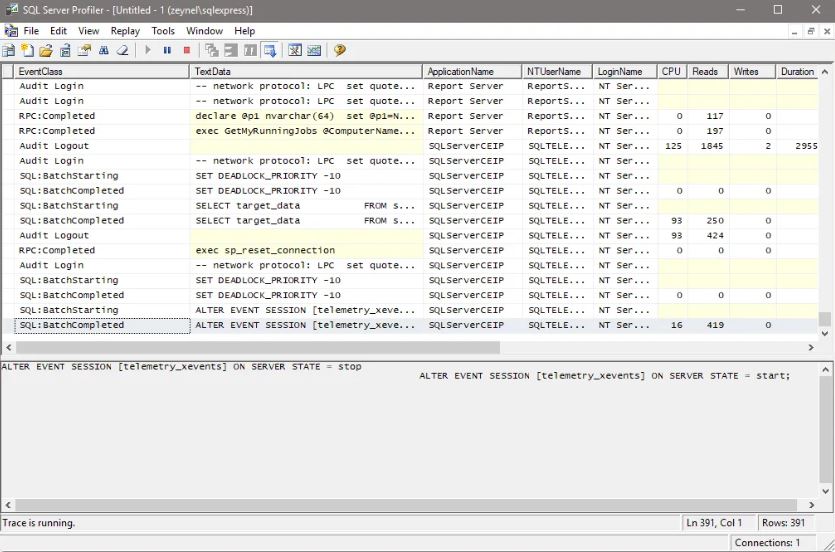Toggle the Auto Scroll window icon
This screenshot has width=835, height=552.
270,51
